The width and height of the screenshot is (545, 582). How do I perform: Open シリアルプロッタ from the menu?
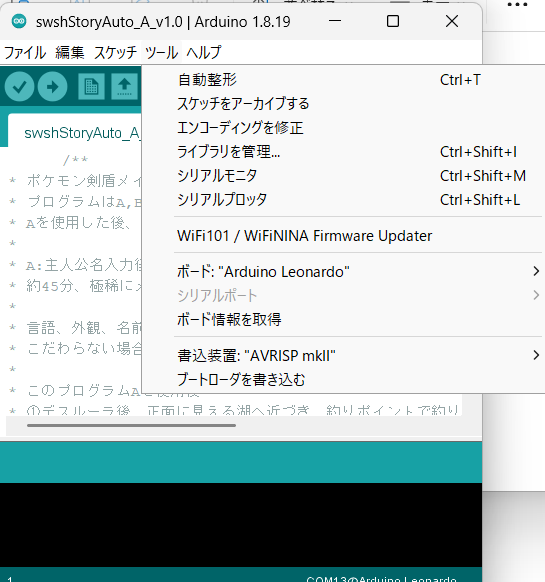click(x=343, y=200)
